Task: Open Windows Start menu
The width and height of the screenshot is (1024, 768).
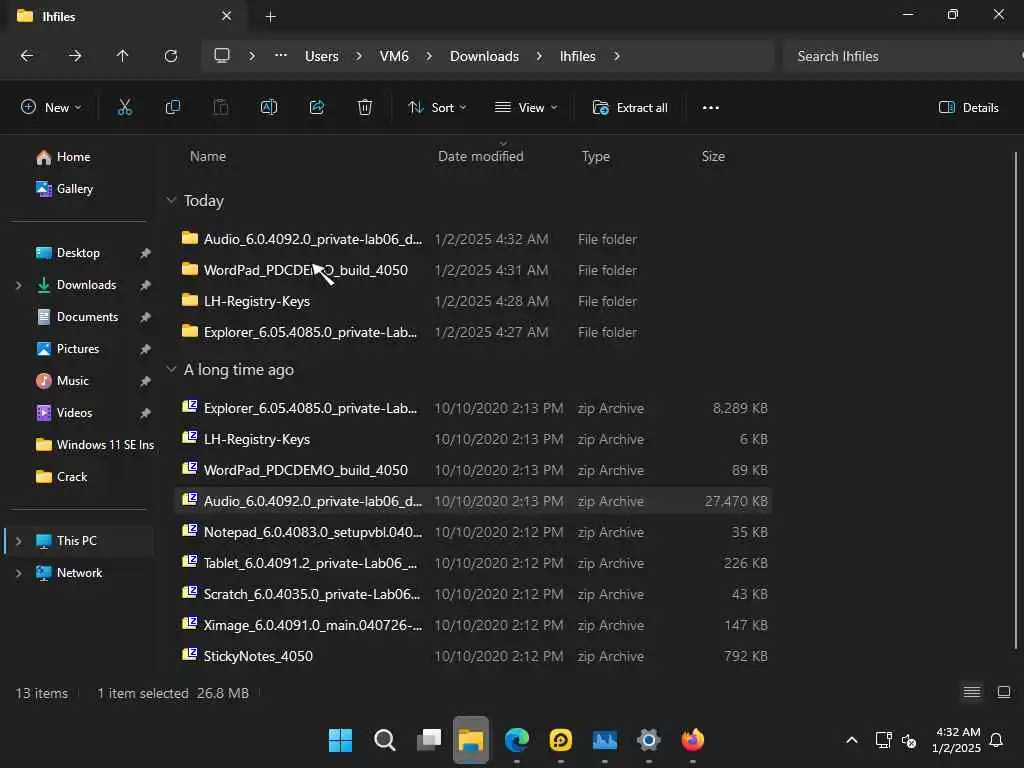Action: click(340, 741)
